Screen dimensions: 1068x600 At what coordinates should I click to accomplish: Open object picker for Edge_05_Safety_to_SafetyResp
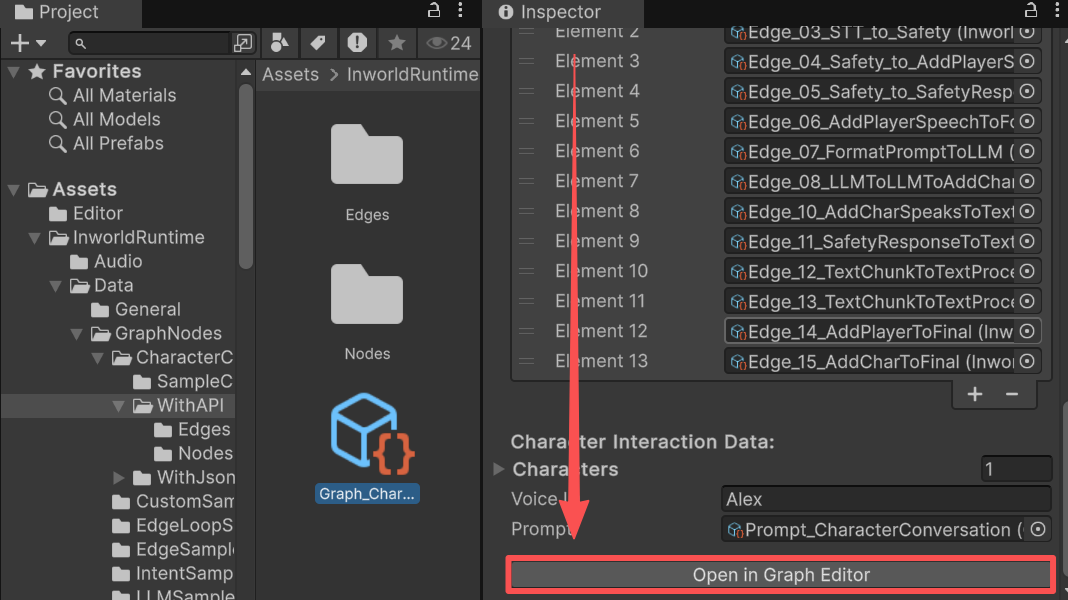(1027, 91)
